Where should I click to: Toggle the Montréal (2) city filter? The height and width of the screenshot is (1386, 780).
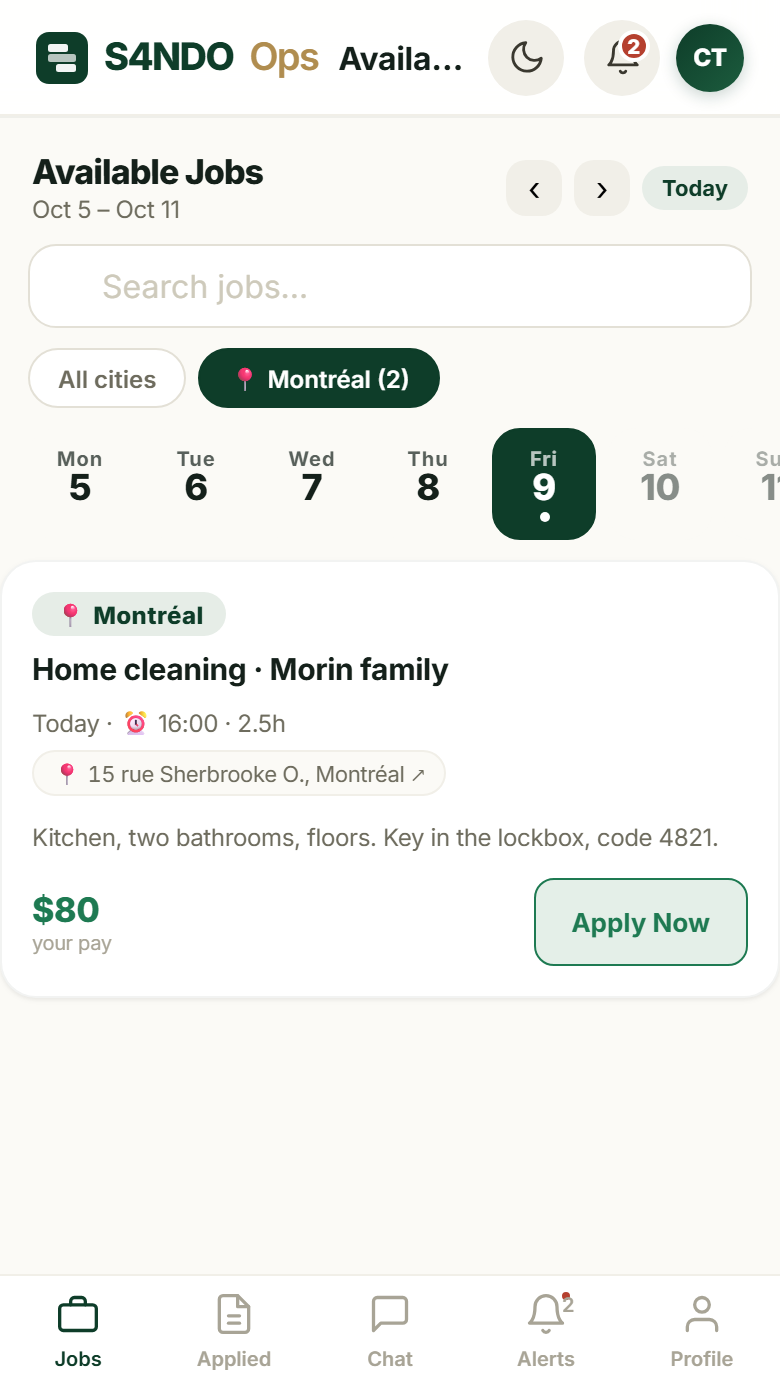[319, 379]
